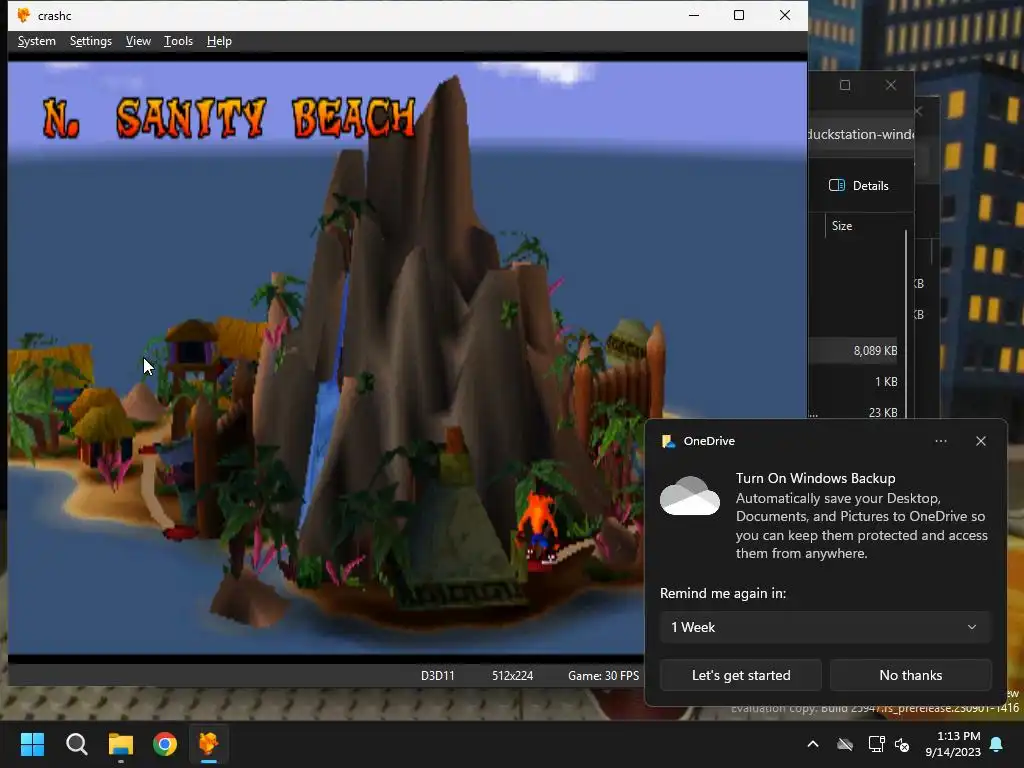The height and width of the screenshot is (768, 1024).
Task: Open the Settings menu
Action: (91, 41)
